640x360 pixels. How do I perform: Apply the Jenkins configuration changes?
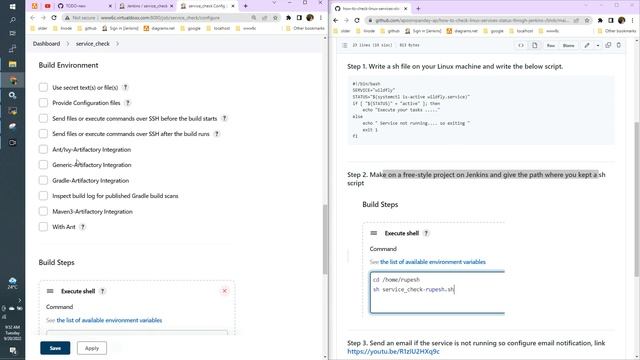92,348
